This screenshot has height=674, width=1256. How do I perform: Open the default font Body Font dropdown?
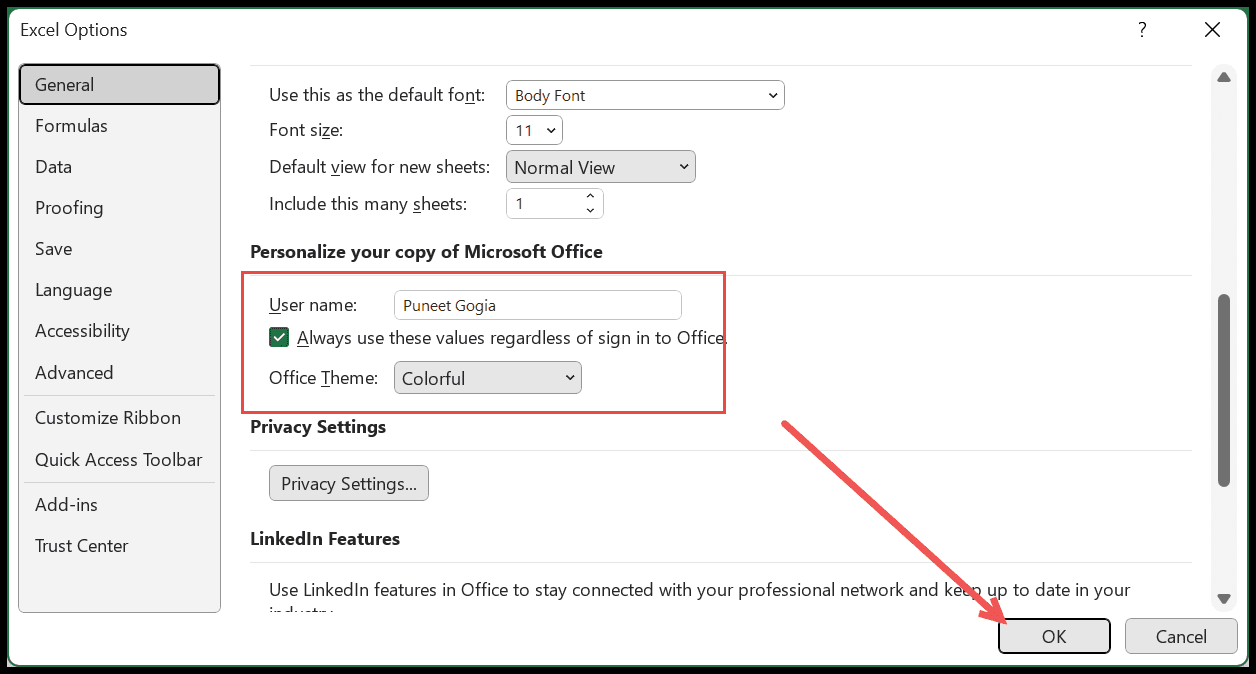(x=646, y=96)
